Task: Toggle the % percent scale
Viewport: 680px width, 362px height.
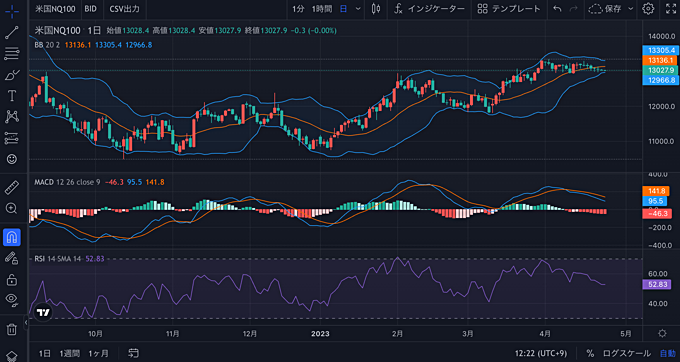Action: [x=590, y=353]
